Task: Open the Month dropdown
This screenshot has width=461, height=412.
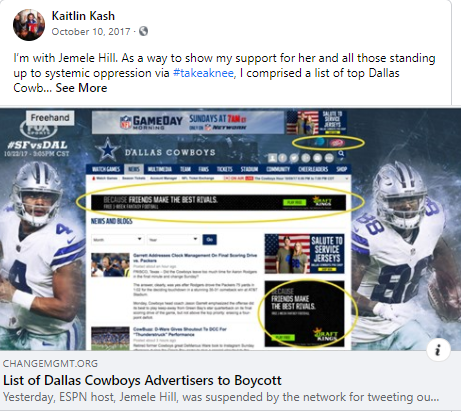Action: (x=118, y=239)
